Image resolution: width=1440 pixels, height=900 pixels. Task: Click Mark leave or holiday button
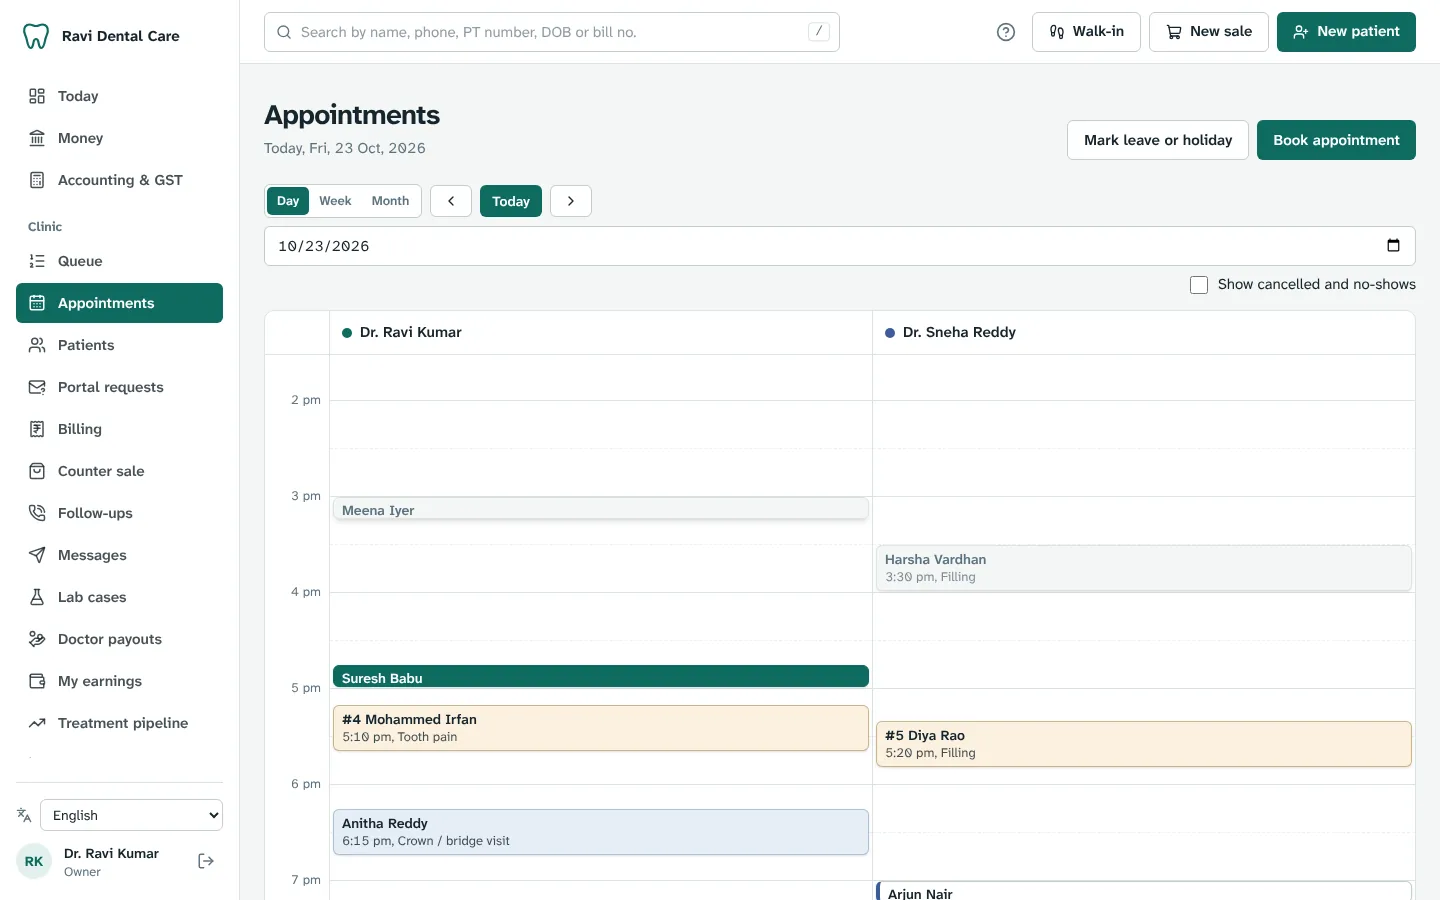[1158, 140]
